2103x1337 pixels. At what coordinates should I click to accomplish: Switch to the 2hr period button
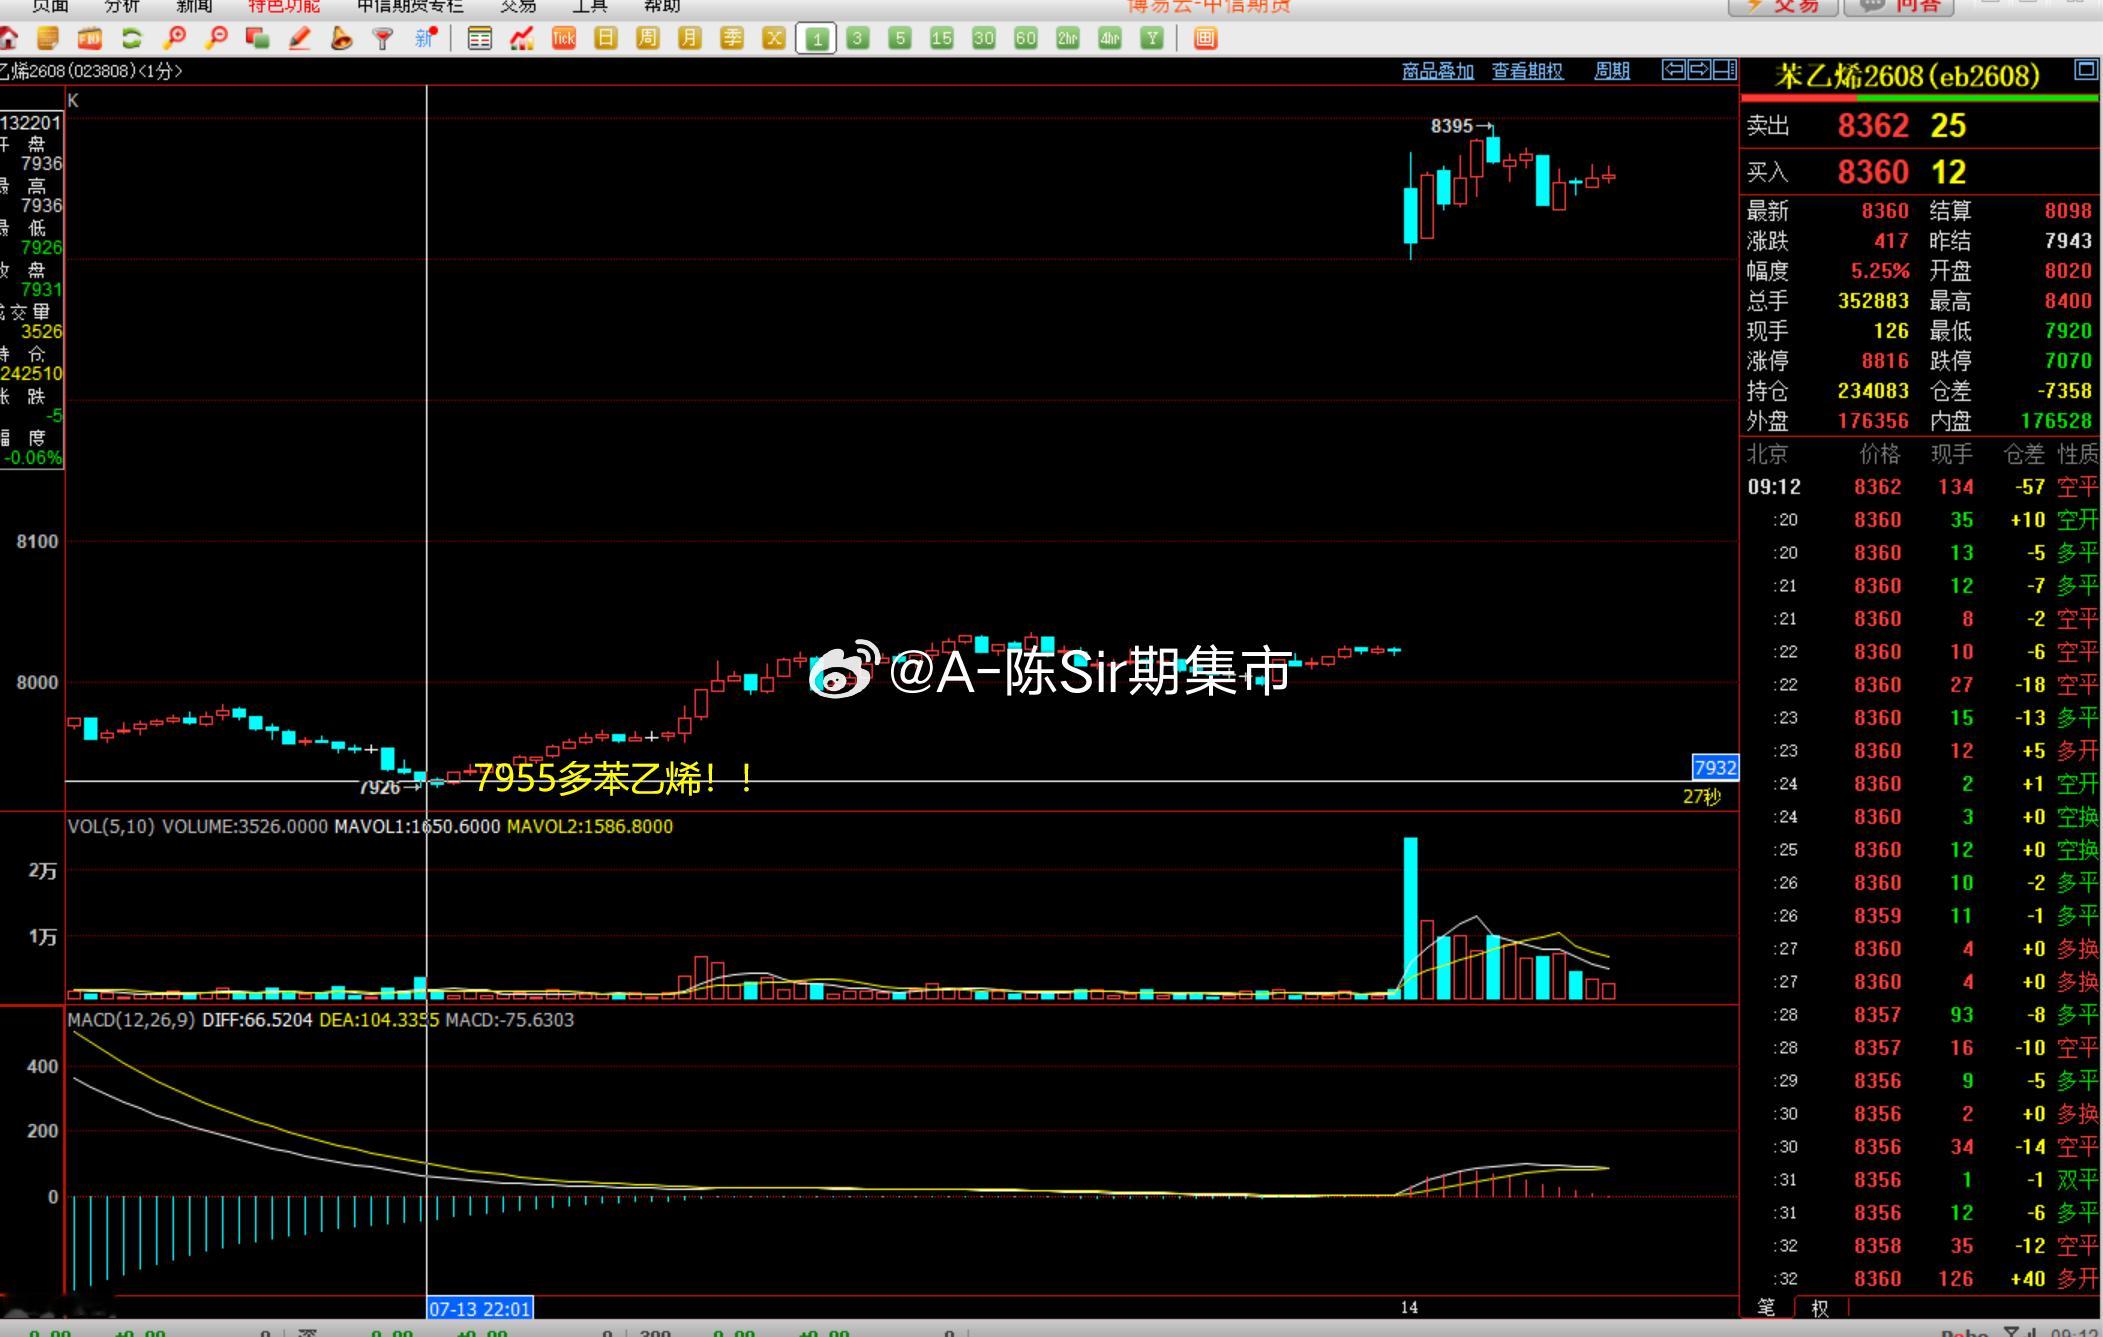(x=1068, y=39)
